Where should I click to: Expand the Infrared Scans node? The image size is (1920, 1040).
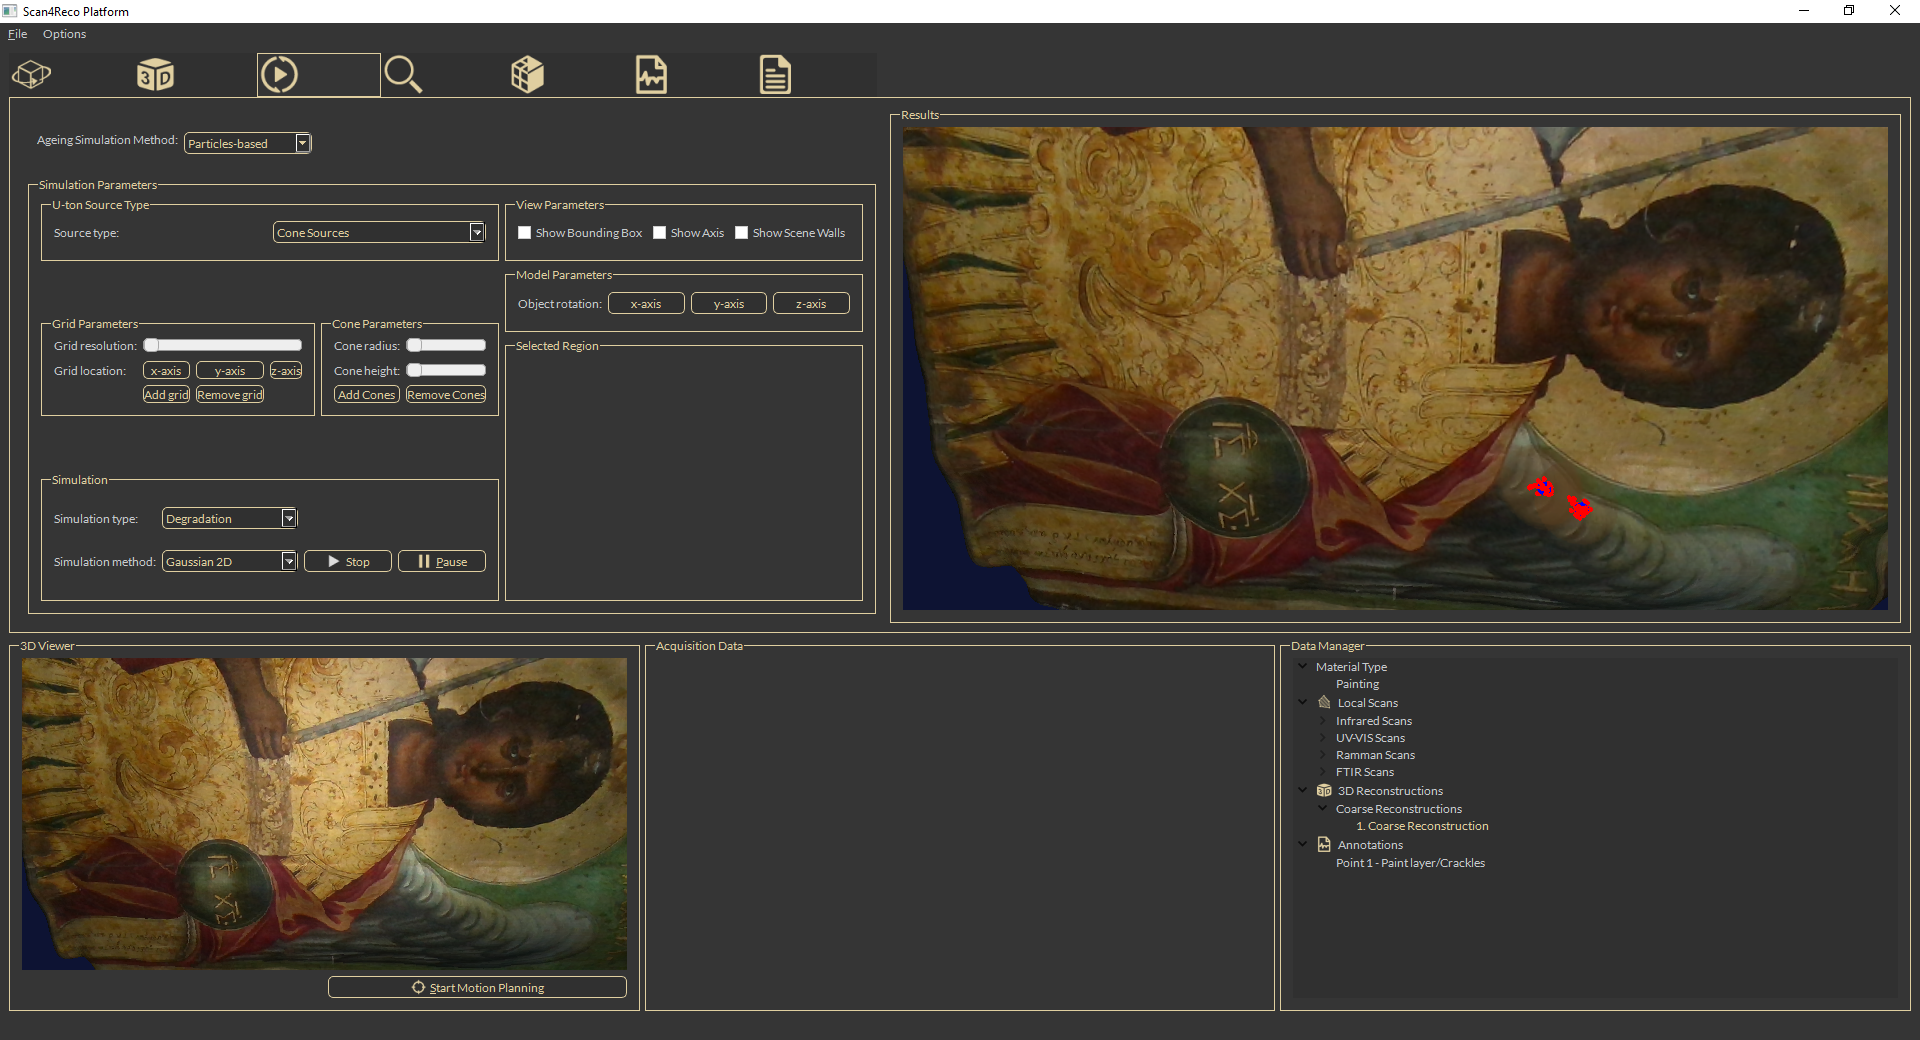click(1323, 720)
